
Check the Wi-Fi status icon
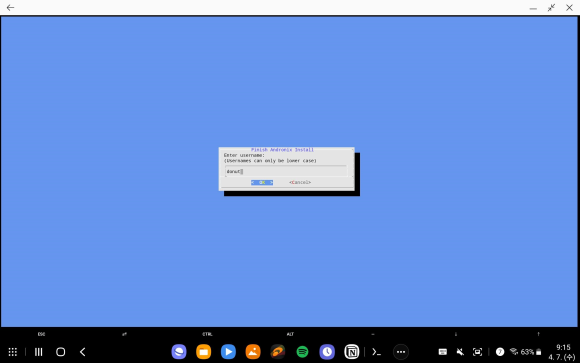tap(514, 352)
